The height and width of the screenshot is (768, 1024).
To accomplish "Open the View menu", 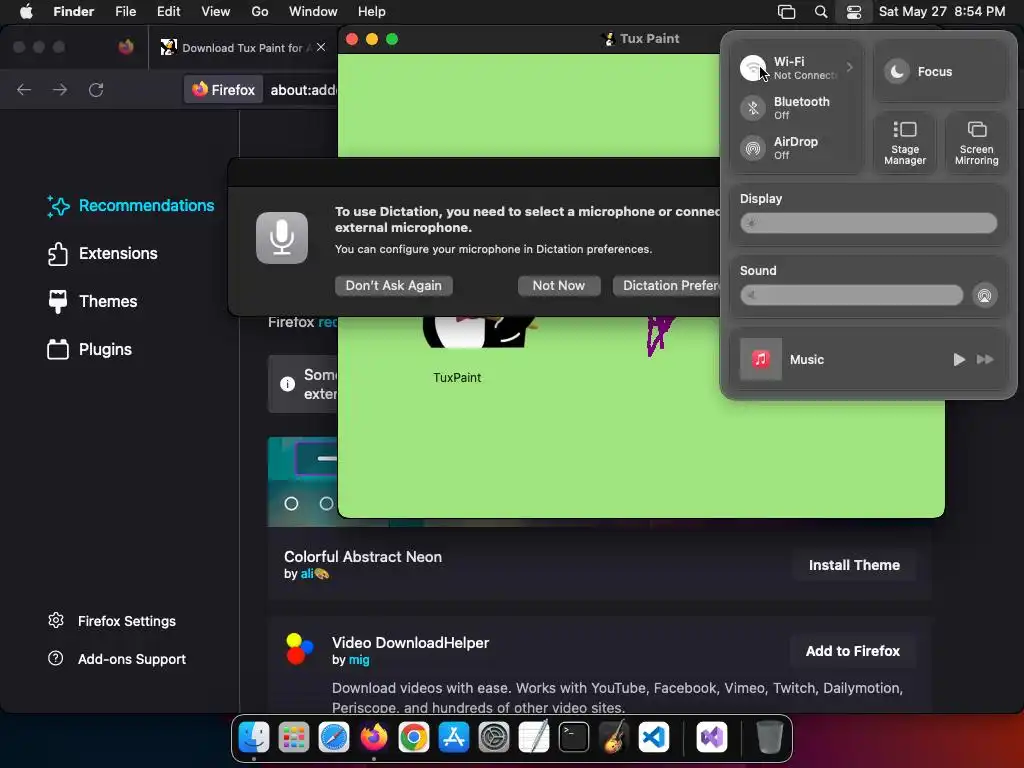I will (216, 12).
